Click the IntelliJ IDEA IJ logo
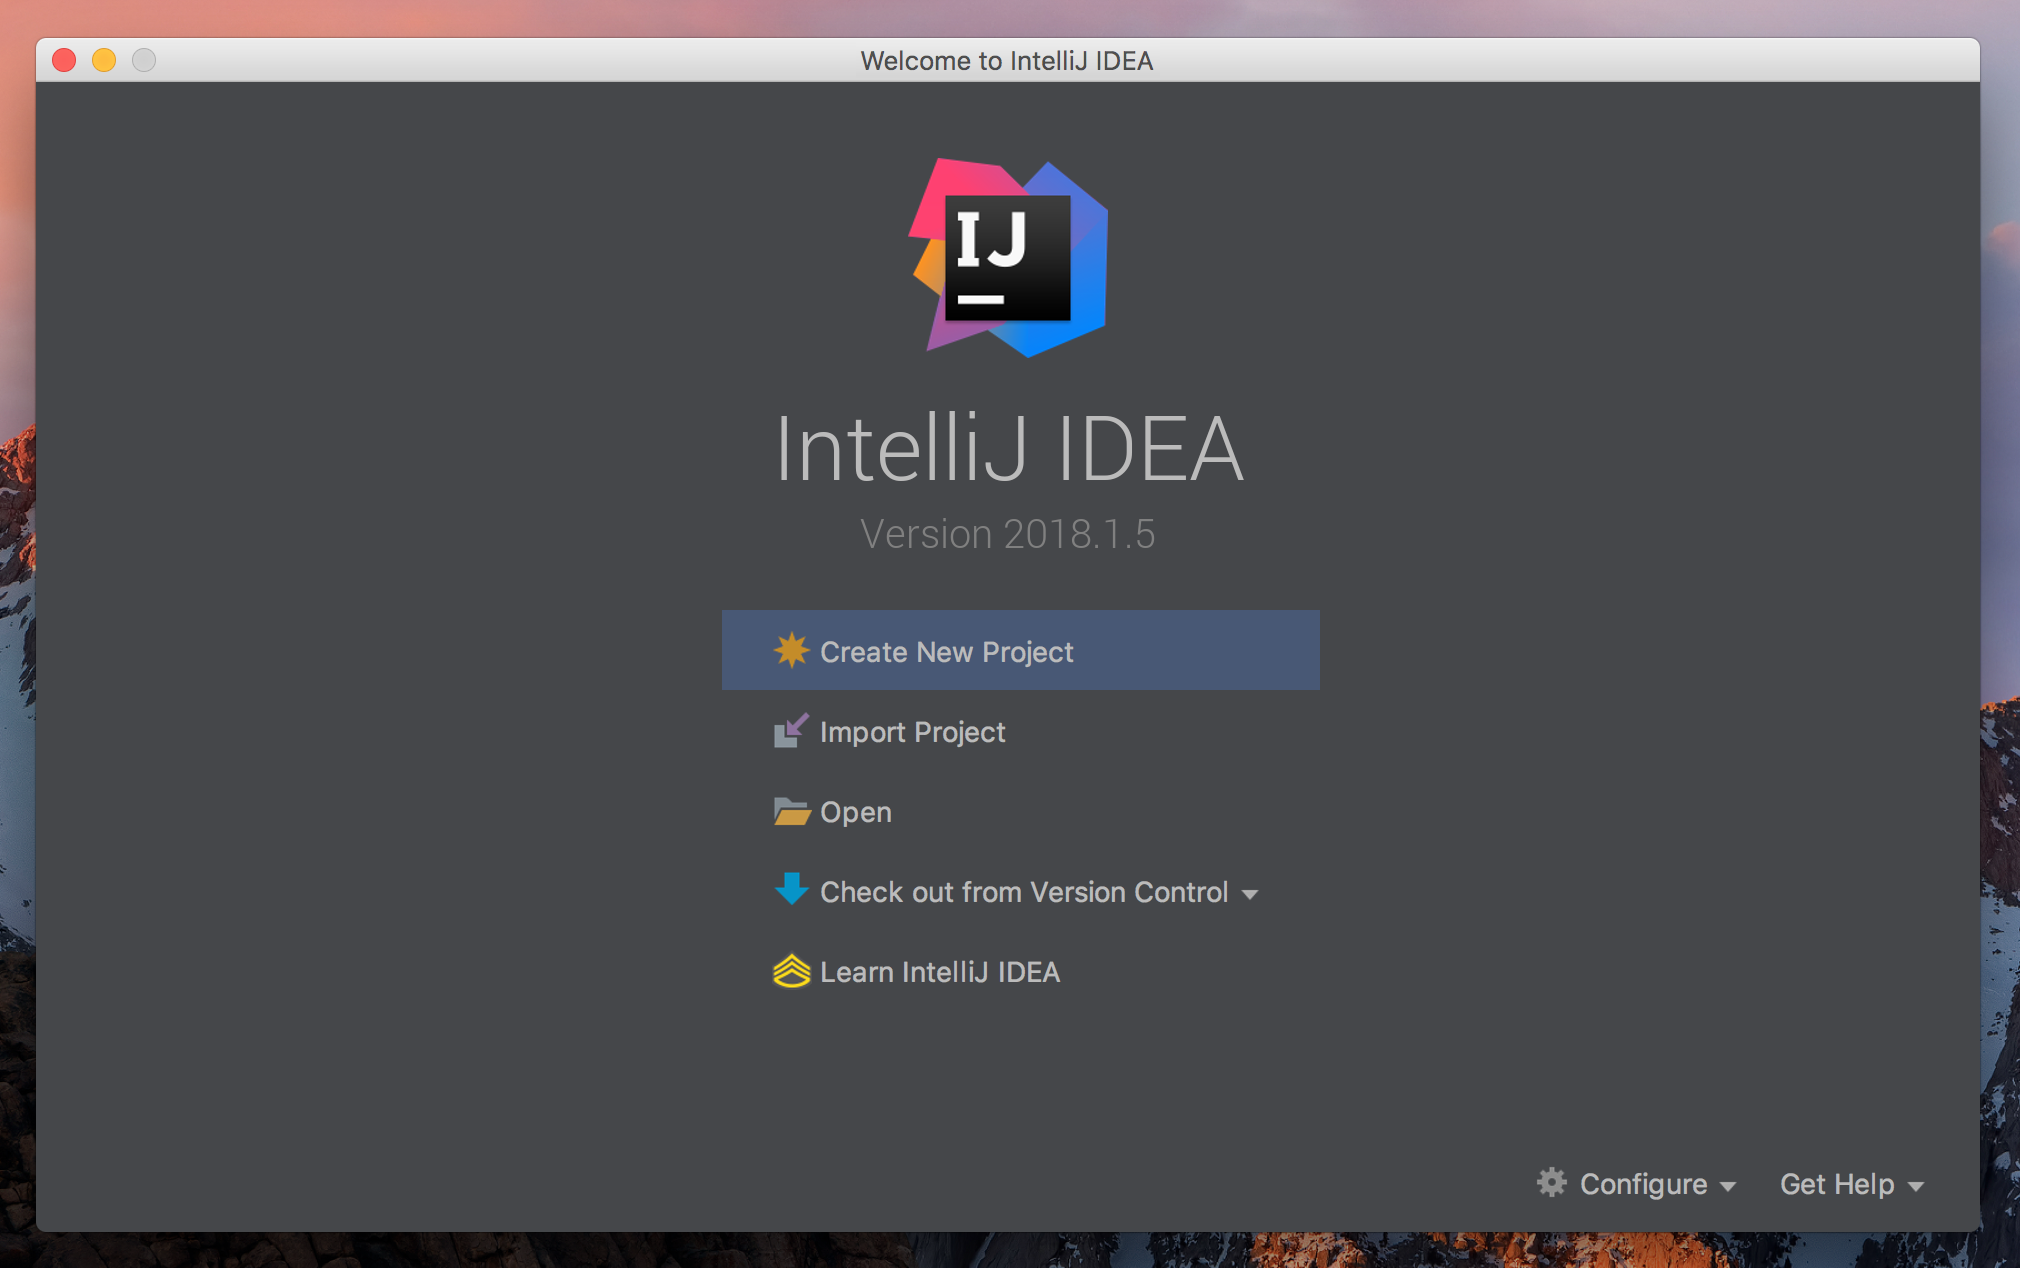Screen dimensions: 2020x1268 [x=1008, y=258]
